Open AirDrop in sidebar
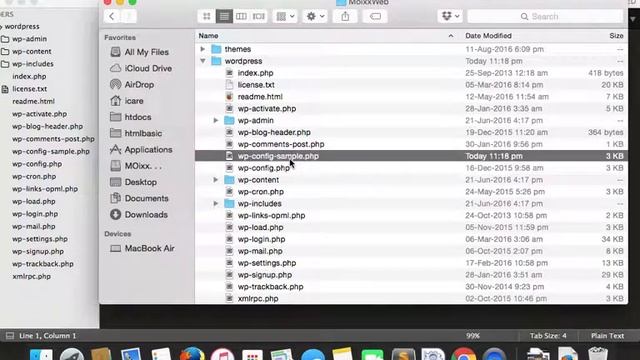640x360 pixels. (132, 84)
